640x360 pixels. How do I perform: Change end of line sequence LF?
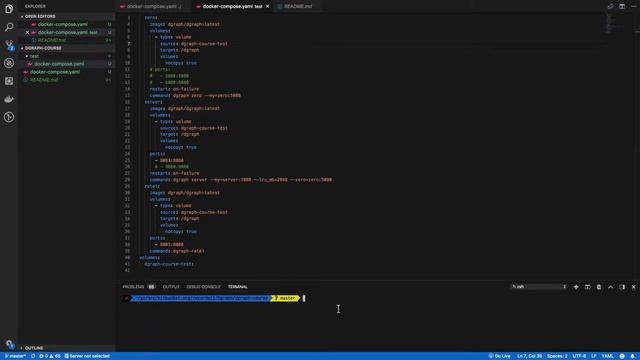594,356
